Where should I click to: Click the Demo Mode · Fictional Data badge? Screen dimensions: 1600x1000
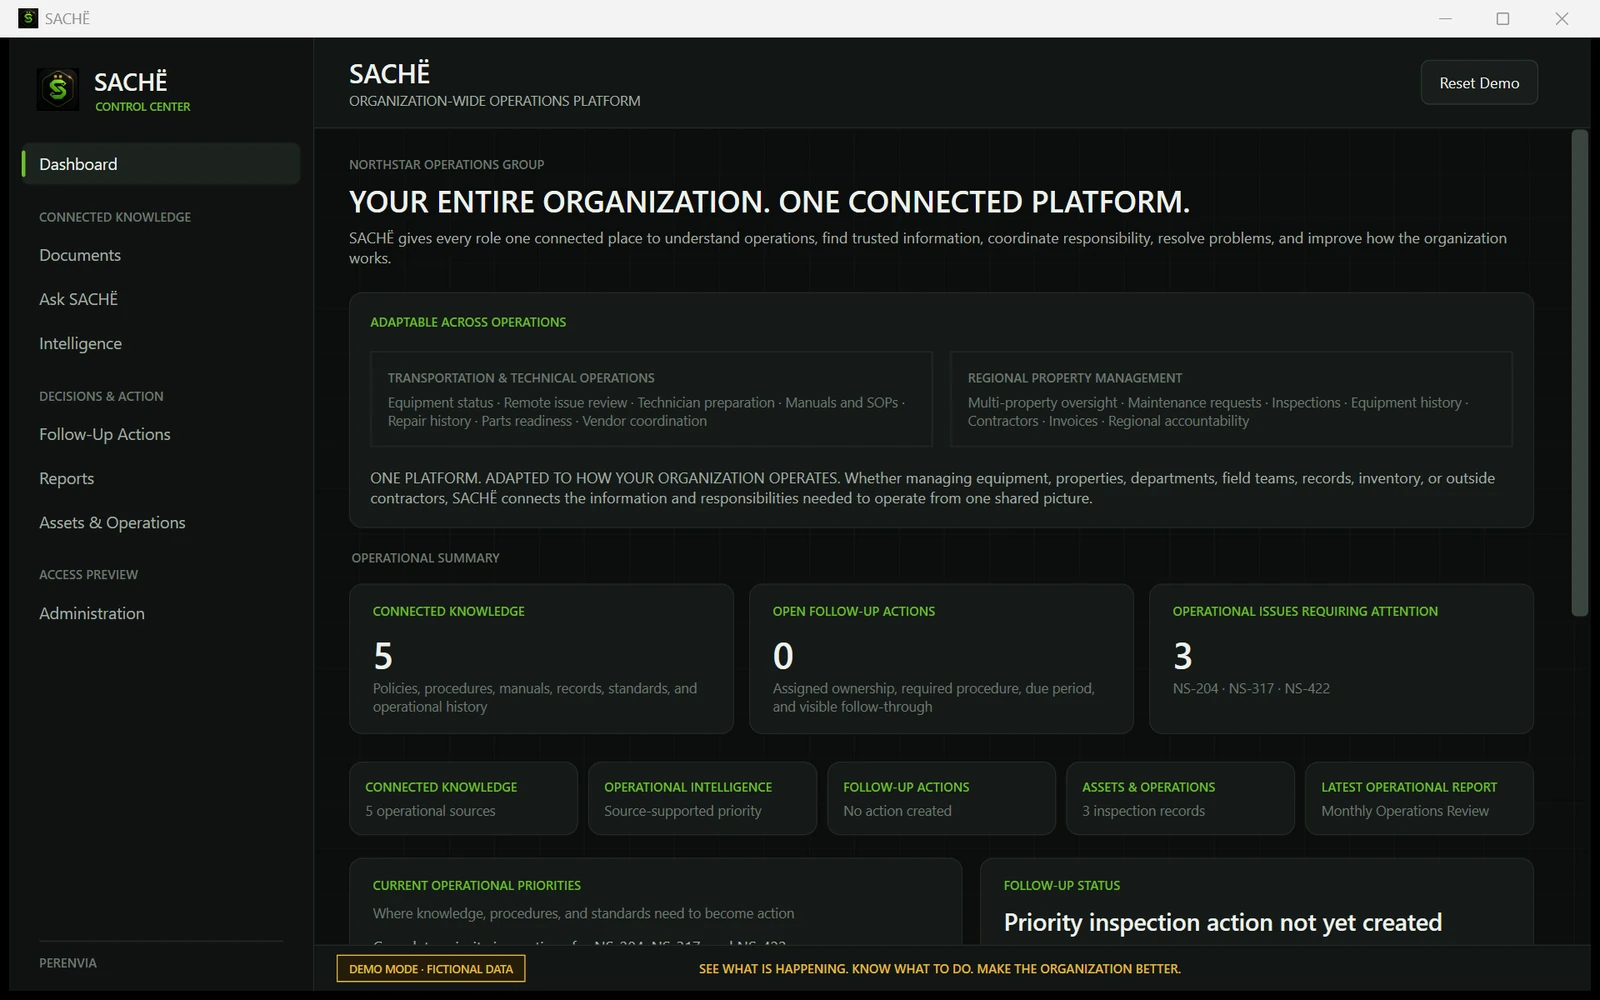point(431,969)
